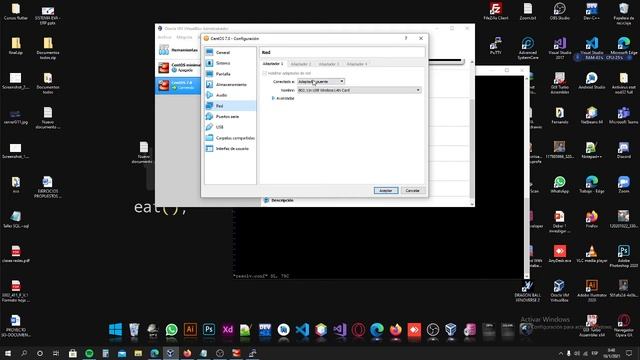Expand the Avanzadas section
Viewport: 640px width, 360px height.
point(283,98)
